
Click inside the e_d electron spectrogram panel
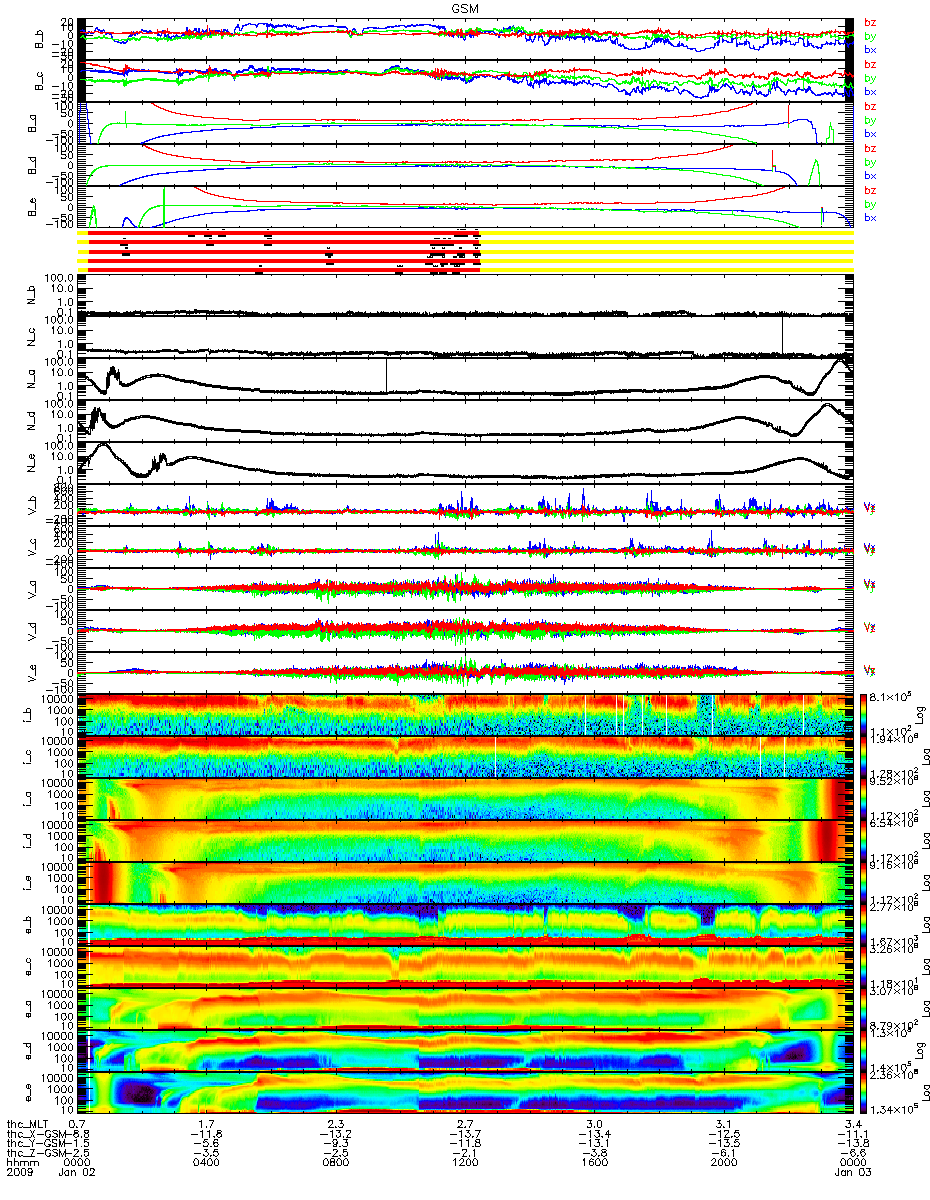point(467,1051)
